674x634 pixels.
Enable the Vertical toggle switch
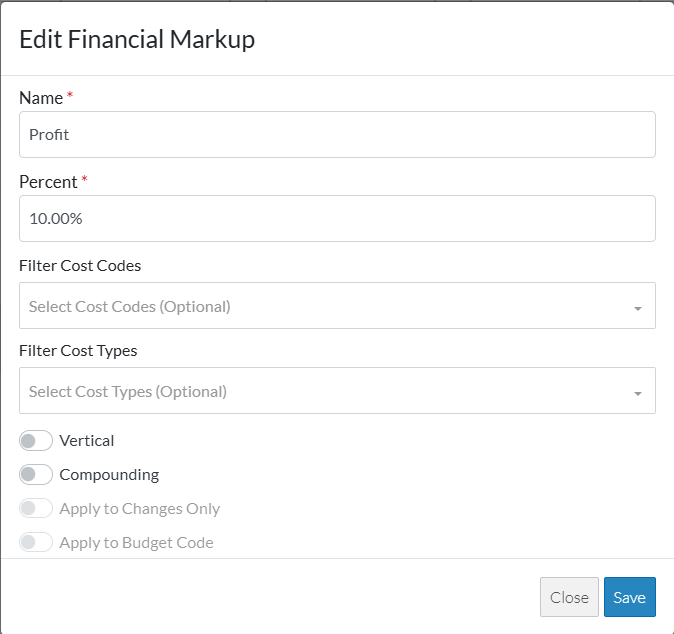coord(36,441)
